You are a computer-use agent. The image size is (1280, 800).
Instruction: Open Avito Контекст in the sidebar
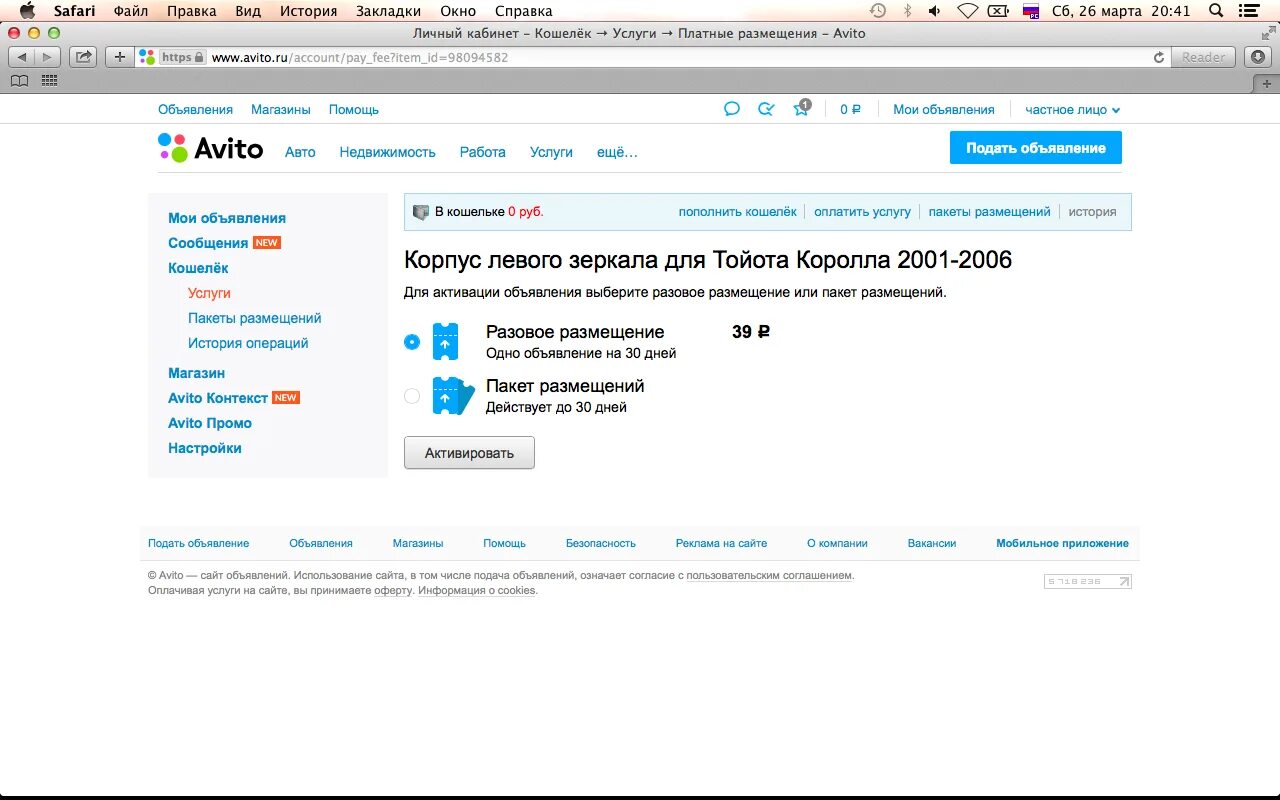[218, 398]
